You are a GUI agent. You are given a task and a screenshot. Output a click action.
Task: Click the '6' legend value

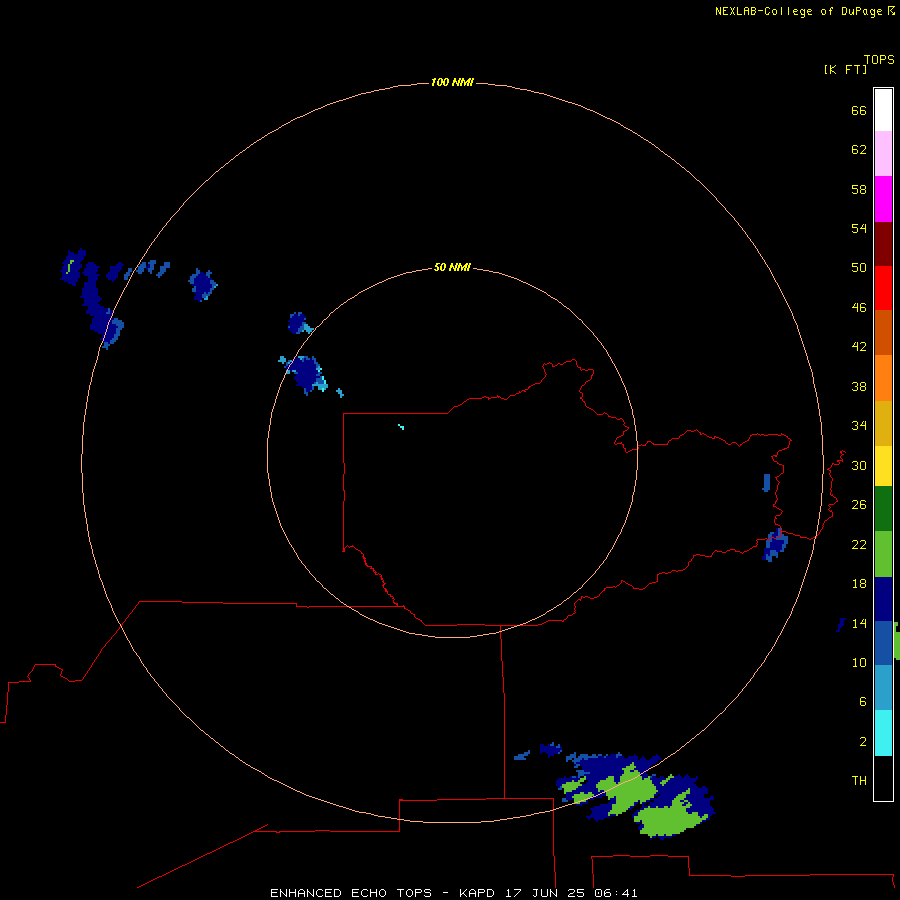[863, 702]
